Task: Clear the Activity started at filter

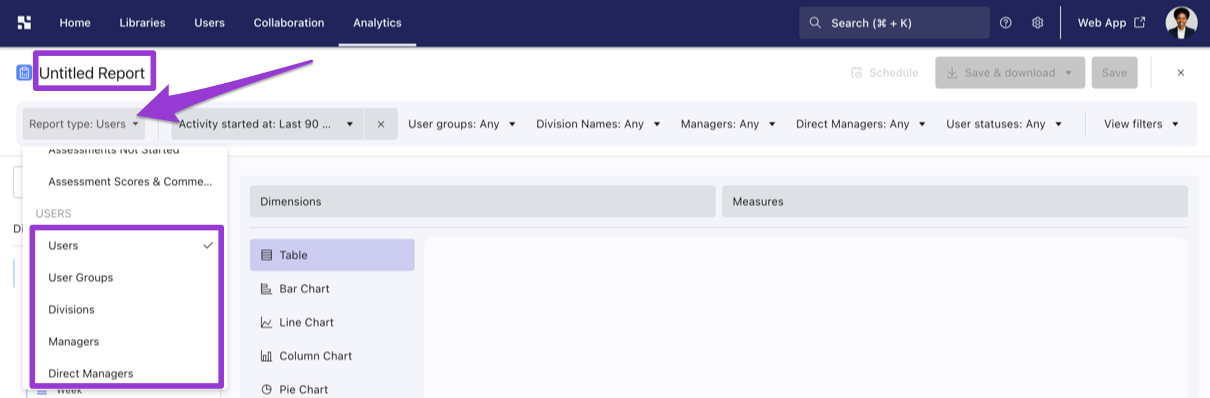Action: tap(381, 124)
